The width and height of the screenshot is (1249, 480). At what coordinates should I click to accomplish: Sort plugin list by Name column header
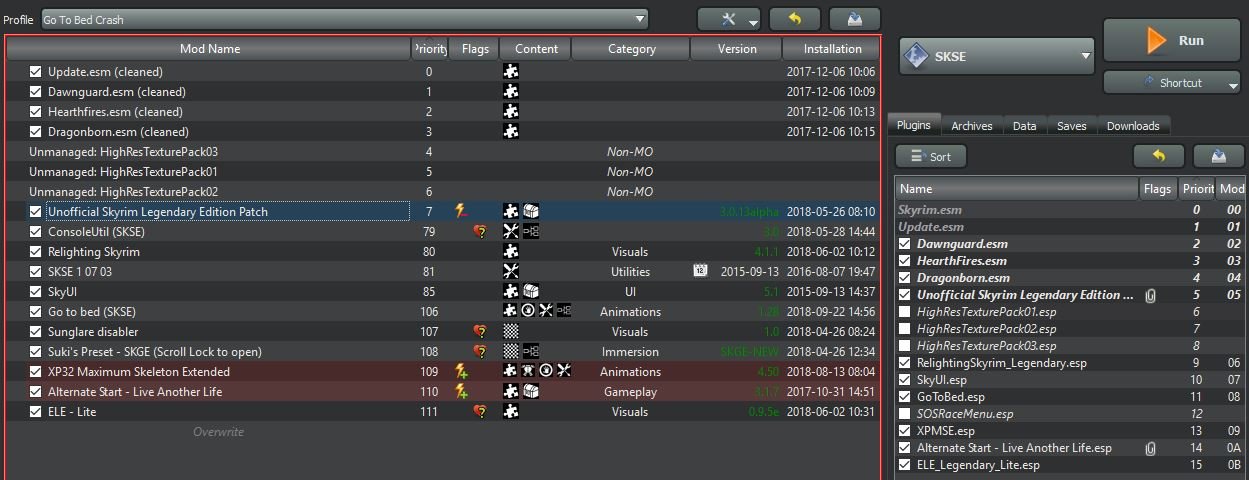[x=1017, y=188]
